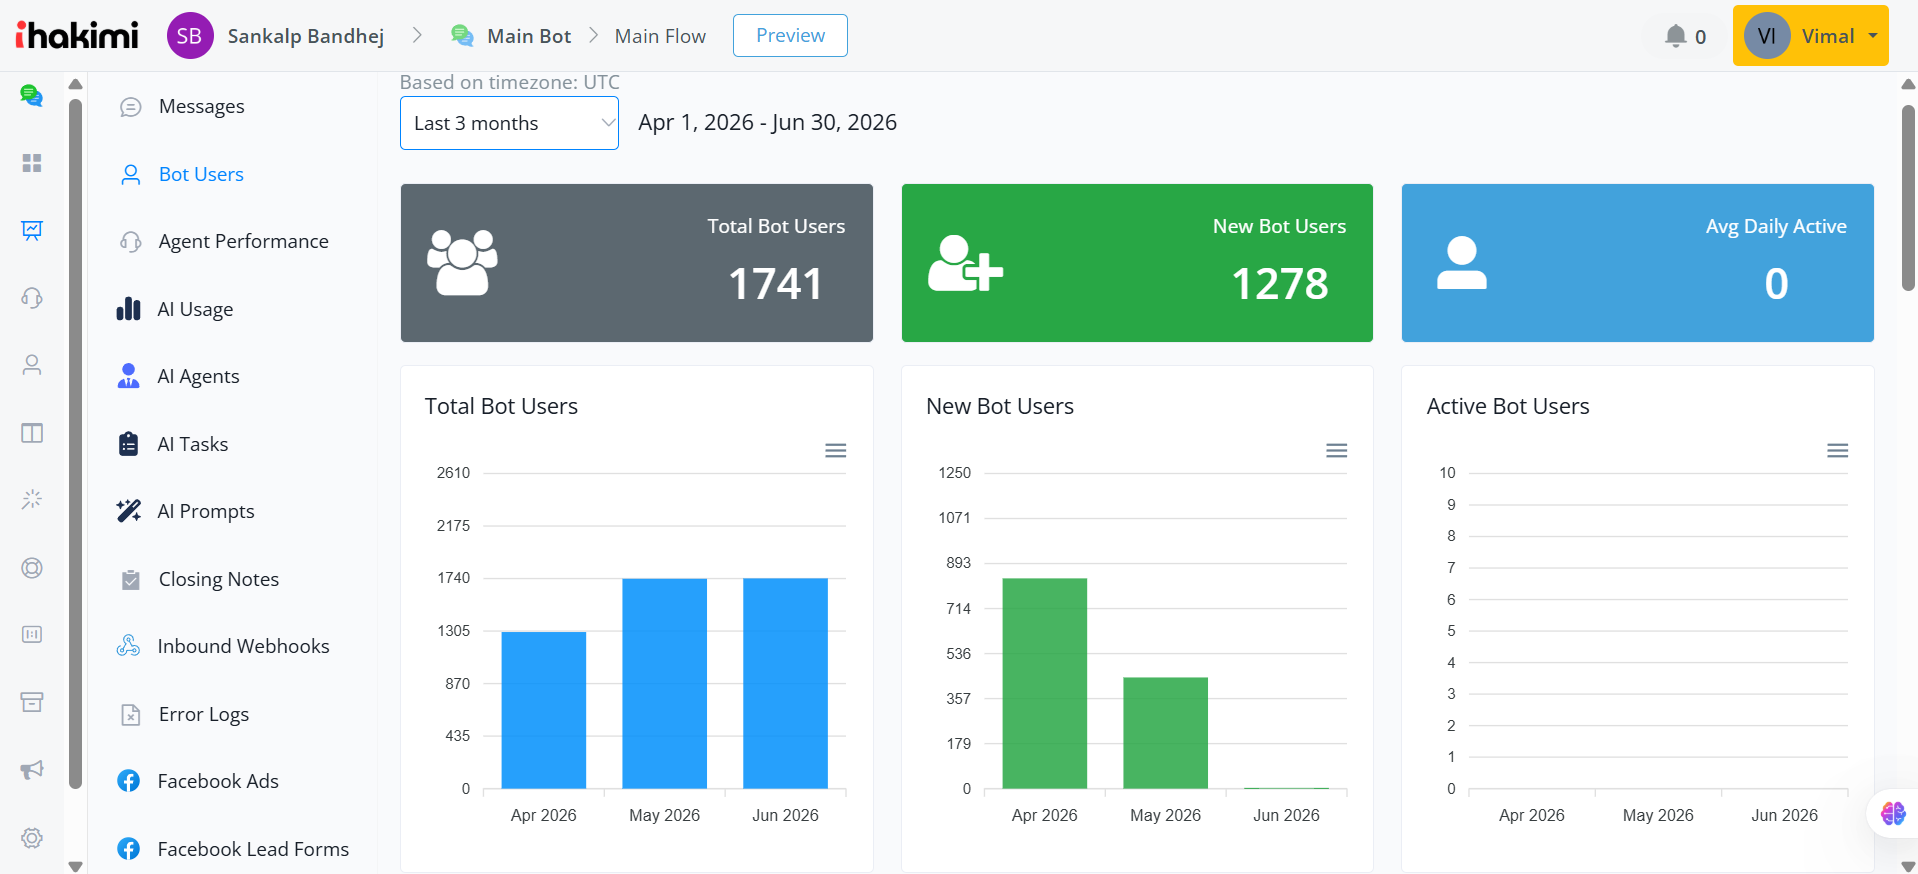This screenshot has width=1918, height=874.
Task: Select the dashboard grid icon in left rail
Action: tap(32, 163)
